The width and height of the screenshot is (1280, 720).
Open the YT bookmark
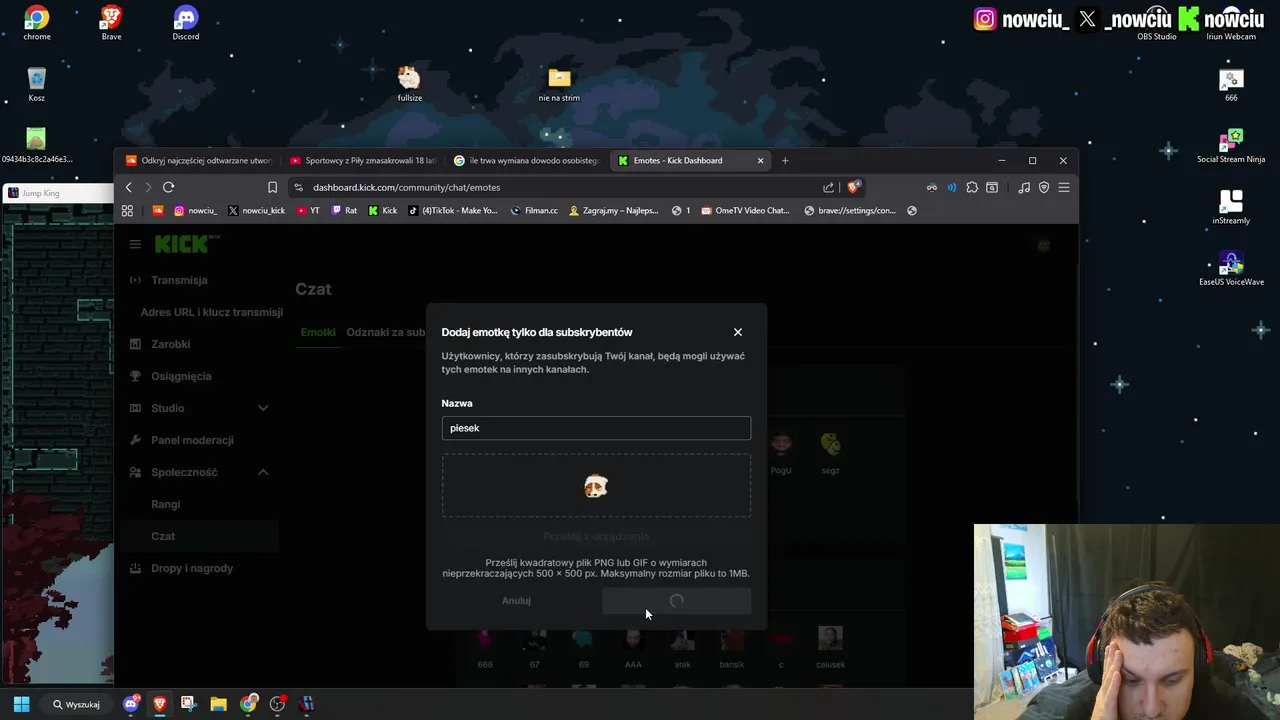(x=308, y=210)
